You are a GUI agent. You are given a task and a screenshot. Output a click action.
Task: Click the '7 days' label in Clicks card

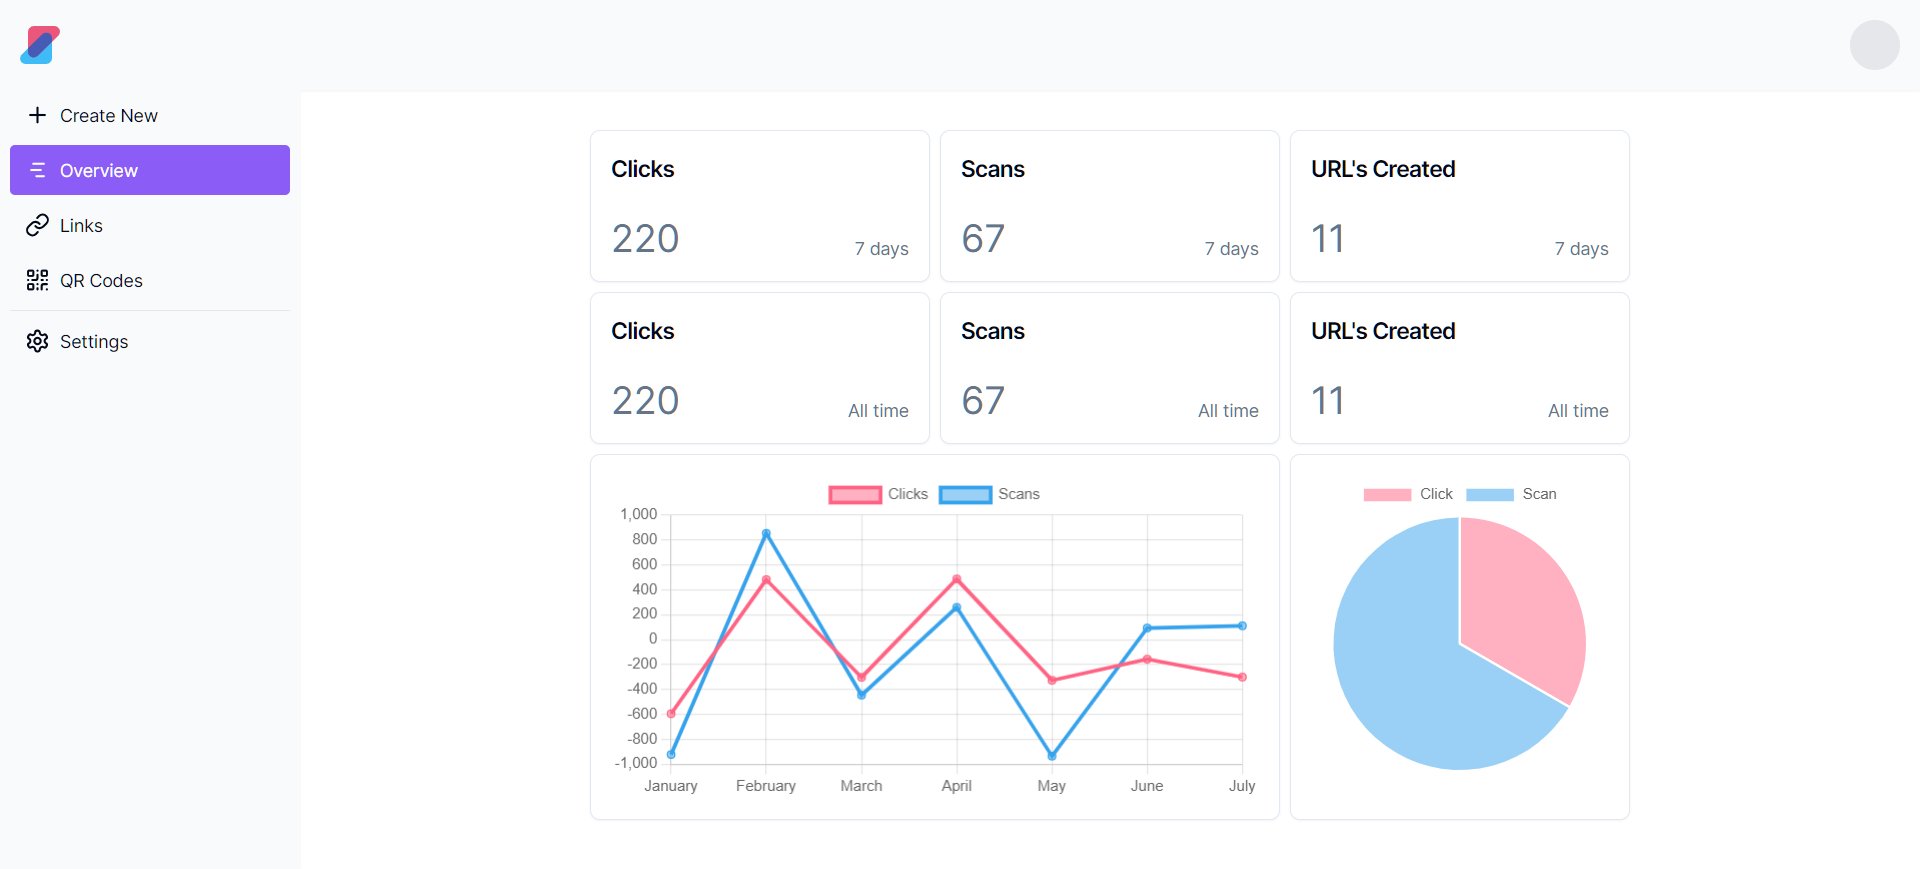[881, 249]
